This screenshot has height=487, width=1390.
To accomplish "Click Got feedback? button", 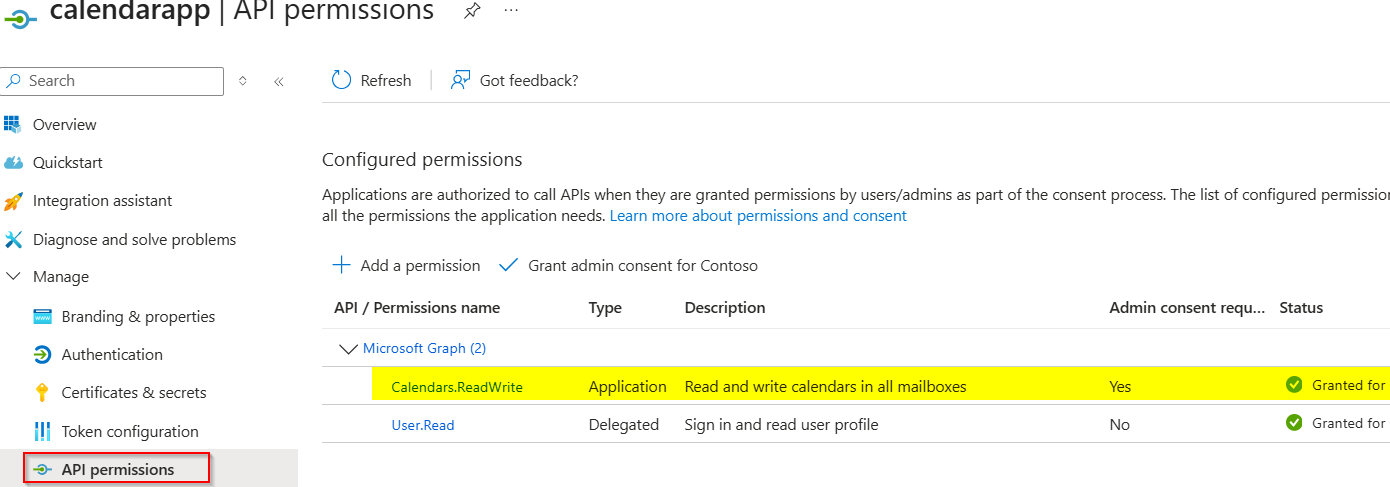I will tap(514, 80).
